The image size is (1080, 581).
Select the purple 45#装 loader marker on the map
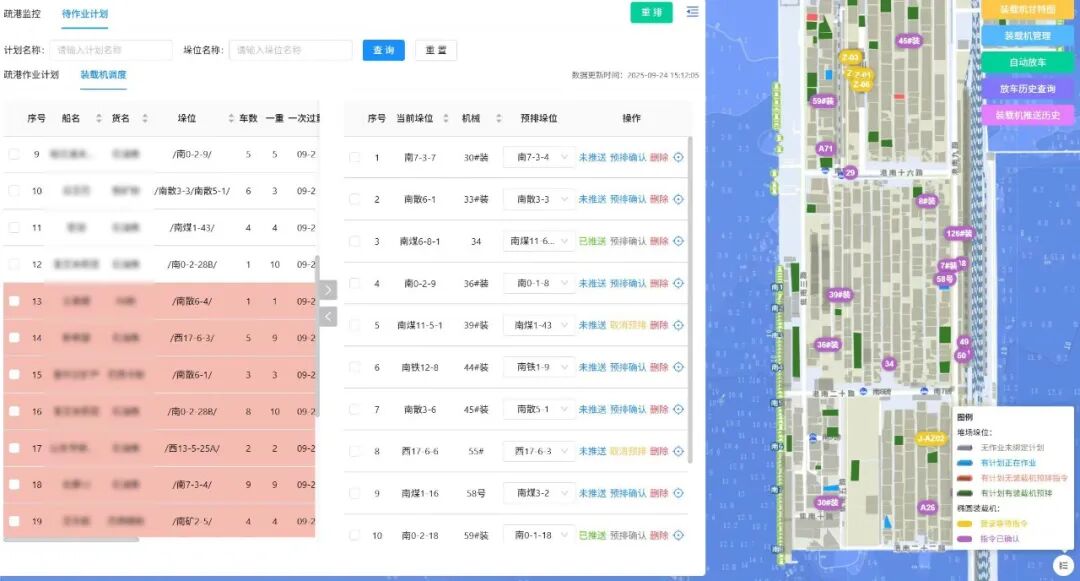click(x=908, y=41)
